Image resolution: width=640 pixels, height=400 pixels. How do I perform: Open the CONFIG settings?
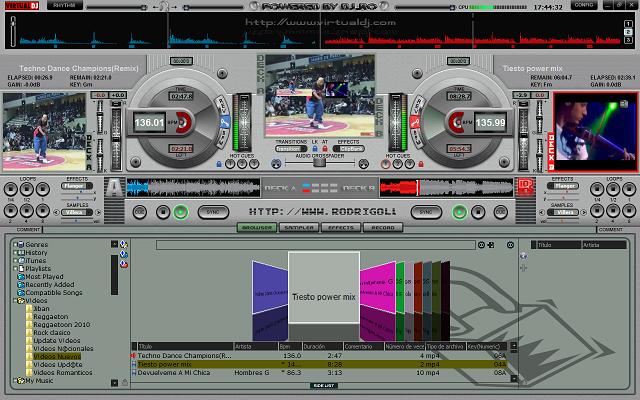point(584,5)
